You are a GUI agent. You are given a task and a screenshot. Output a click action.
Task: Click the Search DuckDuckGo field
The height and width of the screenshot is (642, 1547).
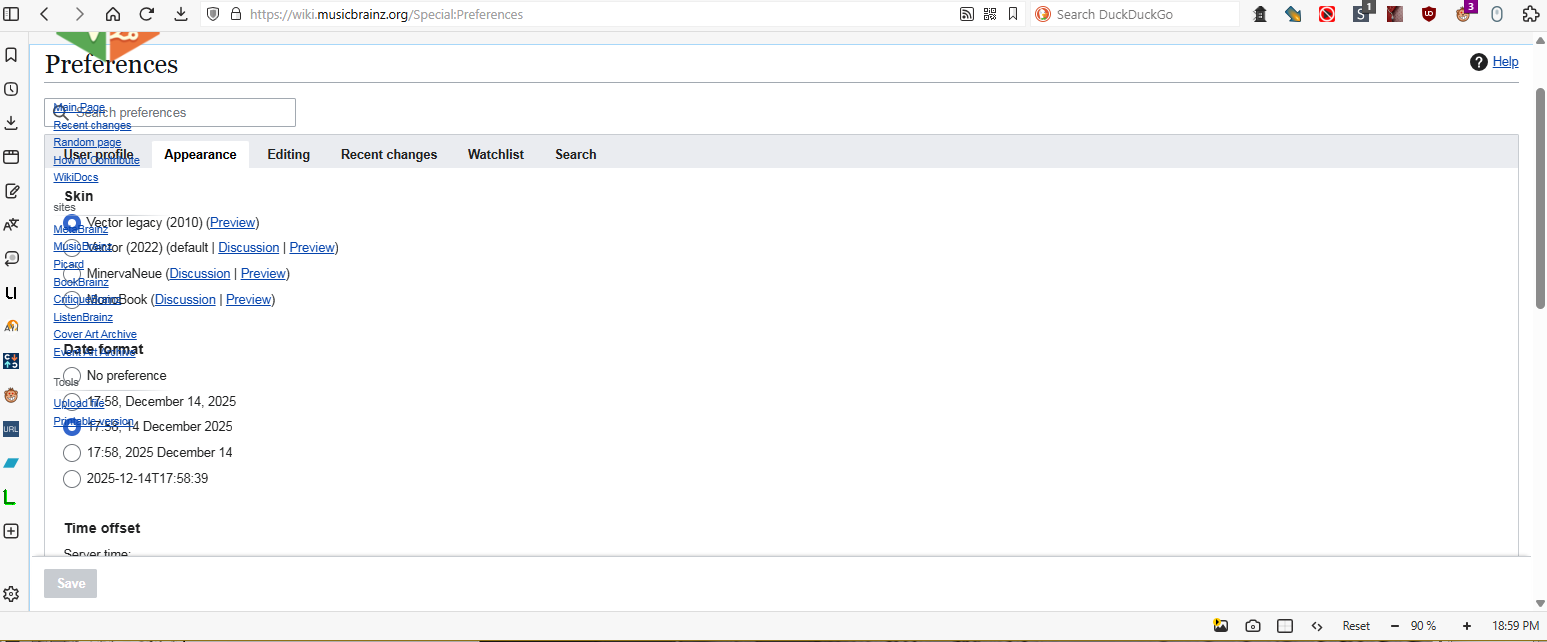coord(1140,14)
